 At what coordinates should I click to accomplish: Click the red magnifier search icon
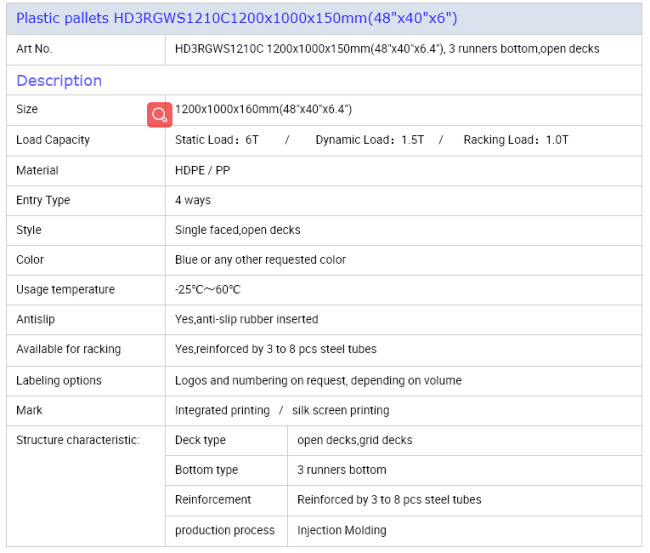[x=160, y=114]
